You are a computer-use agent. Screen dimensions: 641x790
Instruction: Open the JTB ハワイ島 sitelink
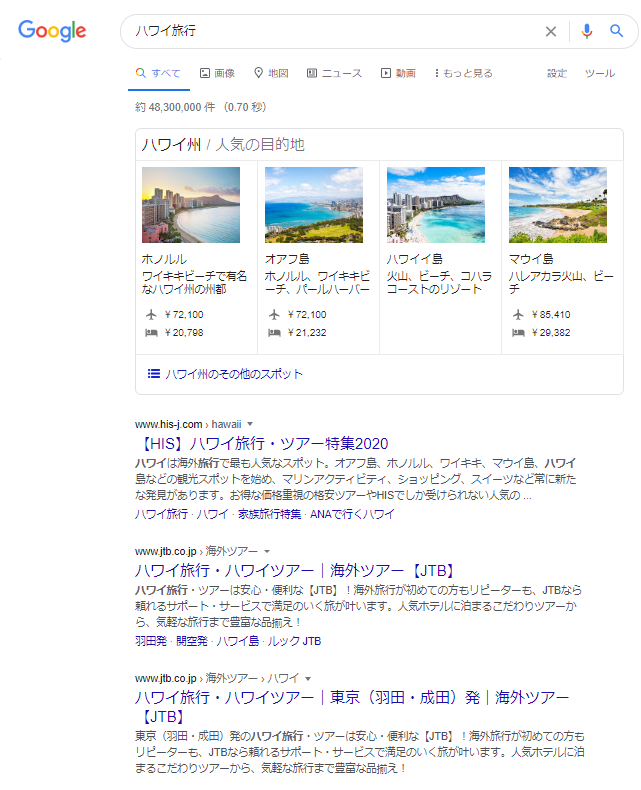(238, 641)
